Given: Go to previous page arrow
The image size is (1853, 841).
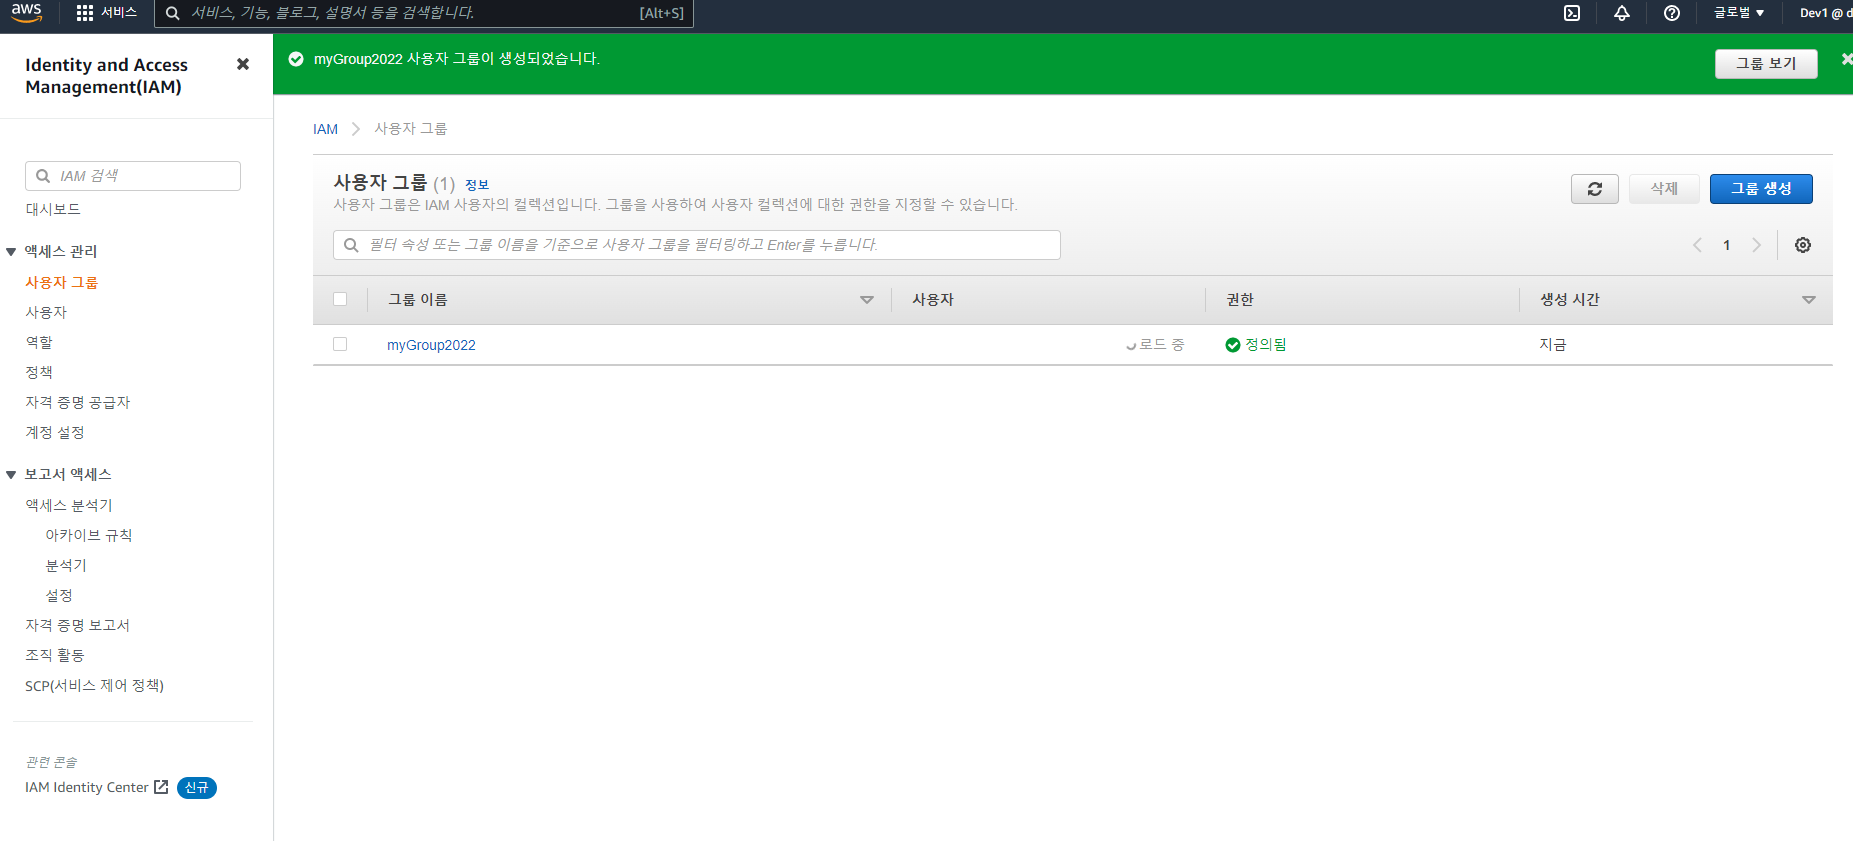Looking at the screenshot, I should (x=1697, y=245).
